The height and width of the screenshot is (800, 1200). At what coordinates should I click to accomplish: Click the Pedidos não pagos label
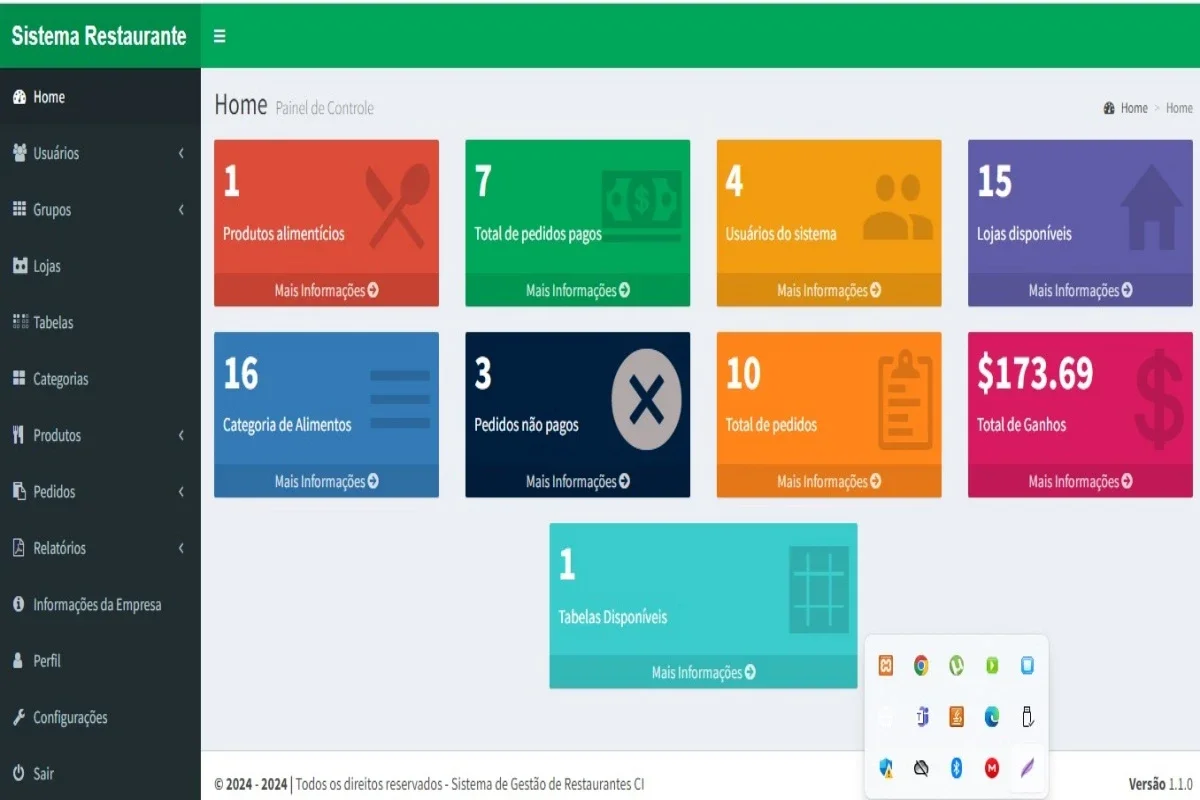(x=526, y=425)
